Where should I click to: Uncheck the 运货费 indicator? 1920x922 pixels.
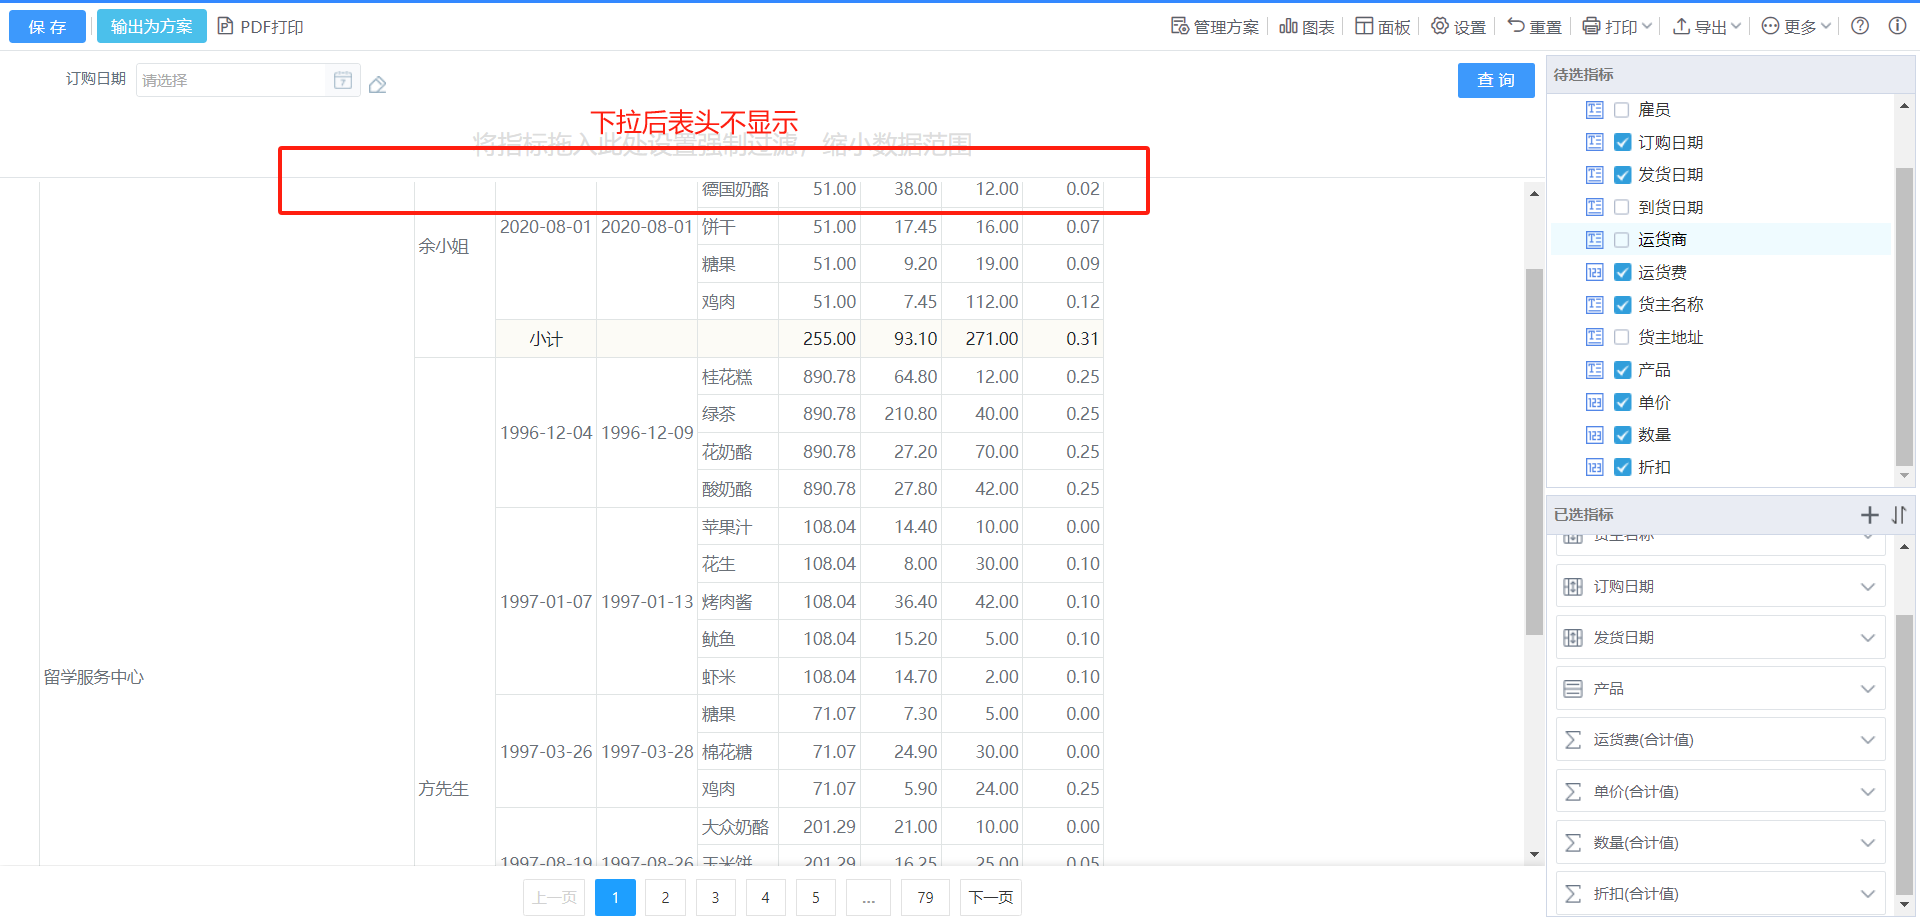point(1622,273)
